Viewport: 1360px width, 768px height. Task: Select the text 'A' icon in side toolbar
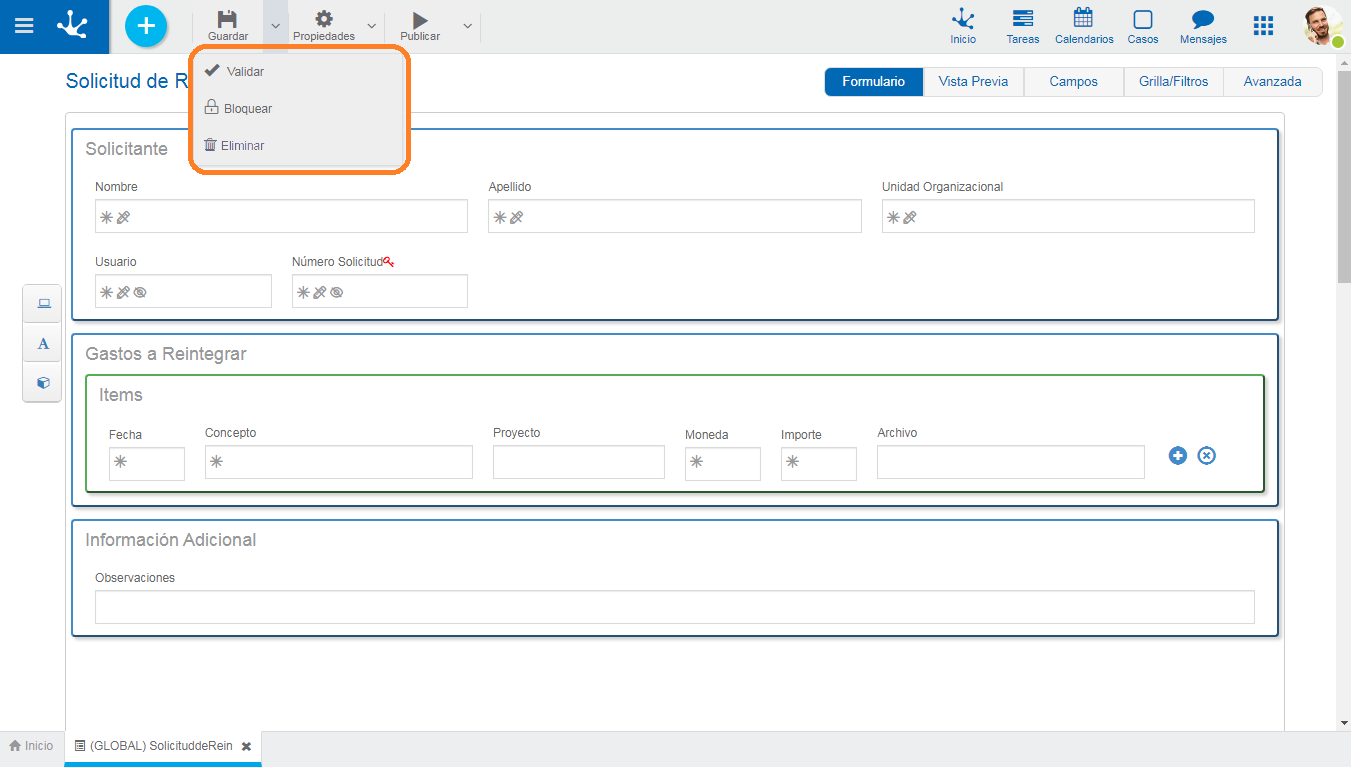click(43, 343)
